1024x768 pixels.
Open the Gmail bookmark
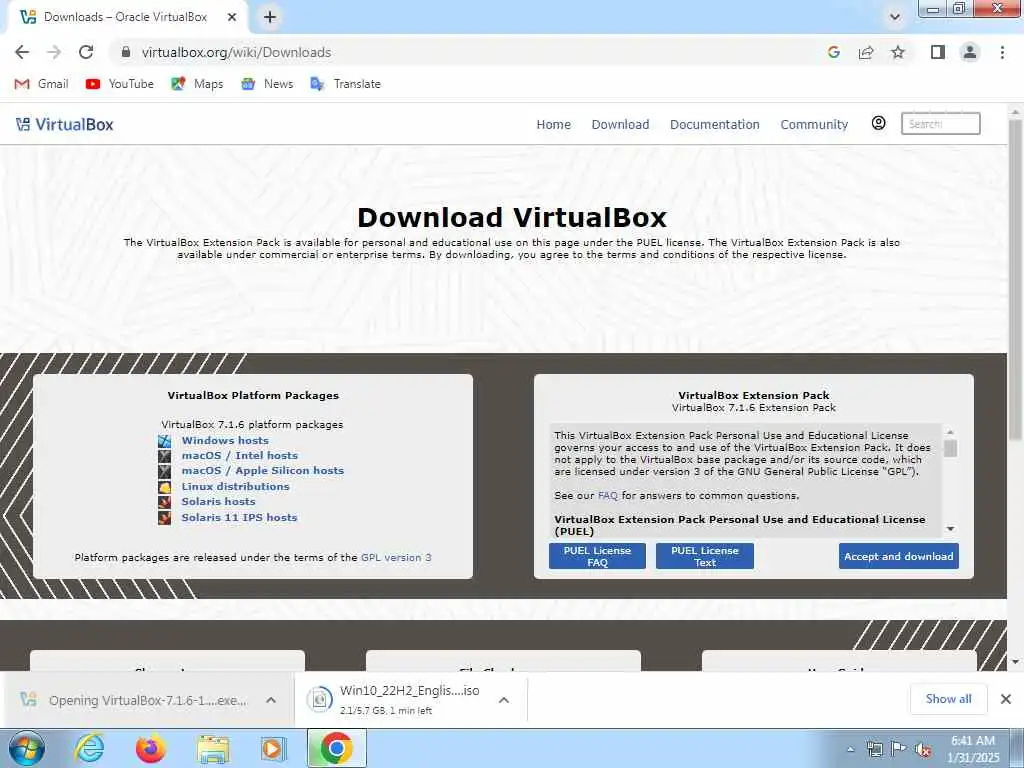(x=42, y=84)
